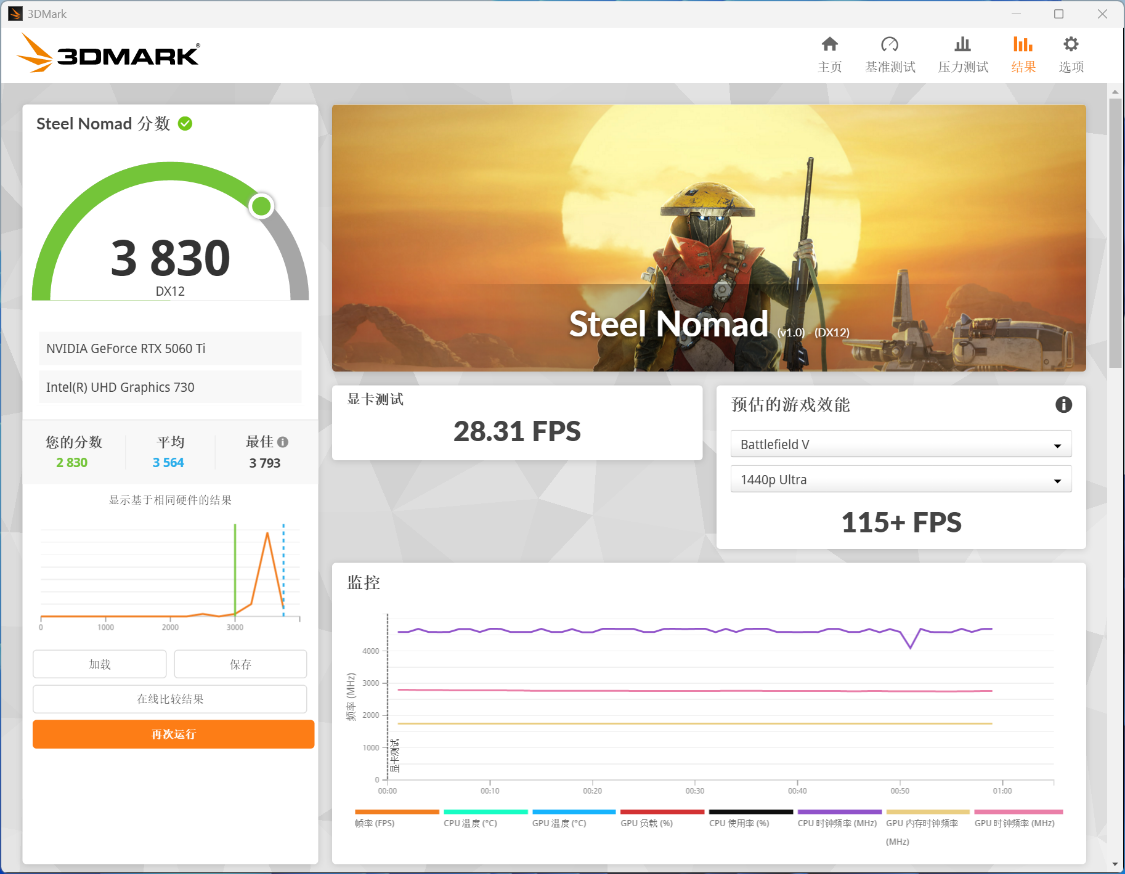Click the 3DMark title bar app icon

tap(15, 14)
